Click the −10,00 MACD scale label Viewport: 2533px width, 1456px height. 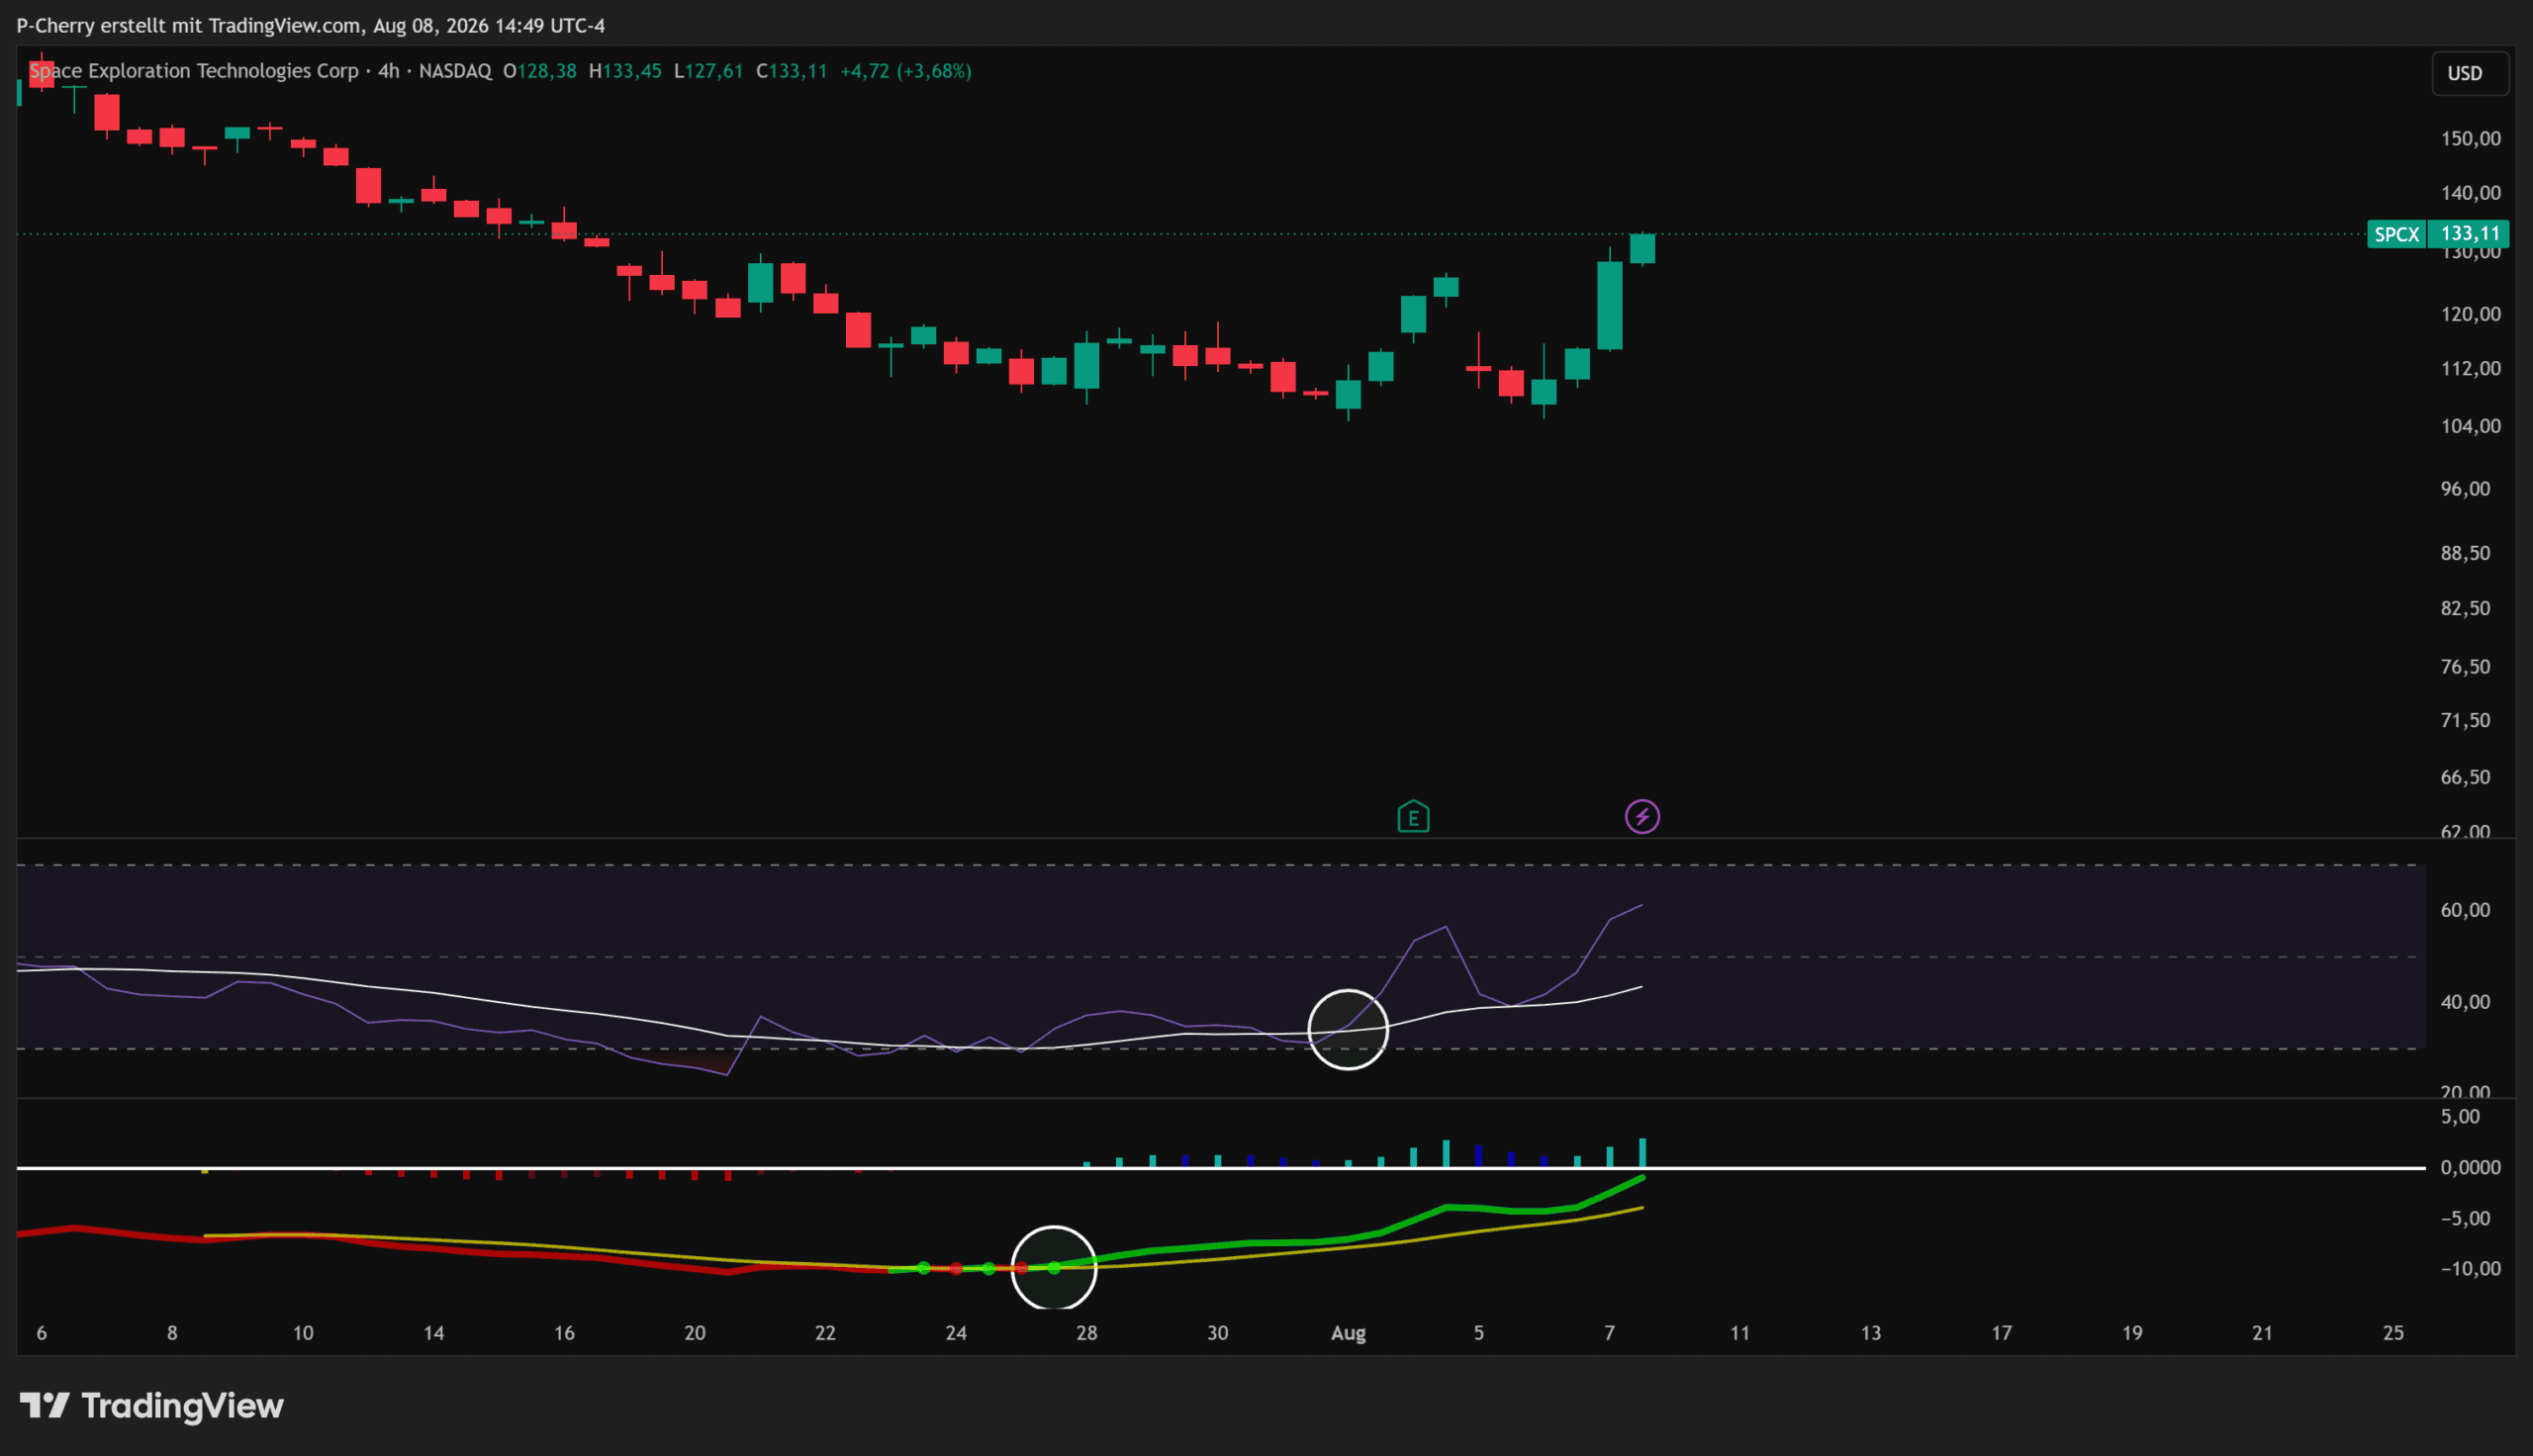pyautogui.click(x=2470, y=1269)
